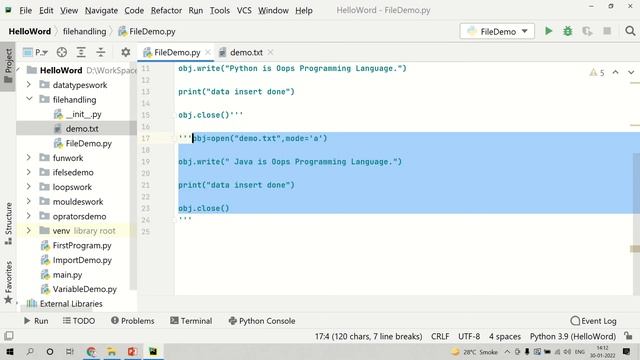
Task: Open the Problems tool window
Action: coord(133,321)
